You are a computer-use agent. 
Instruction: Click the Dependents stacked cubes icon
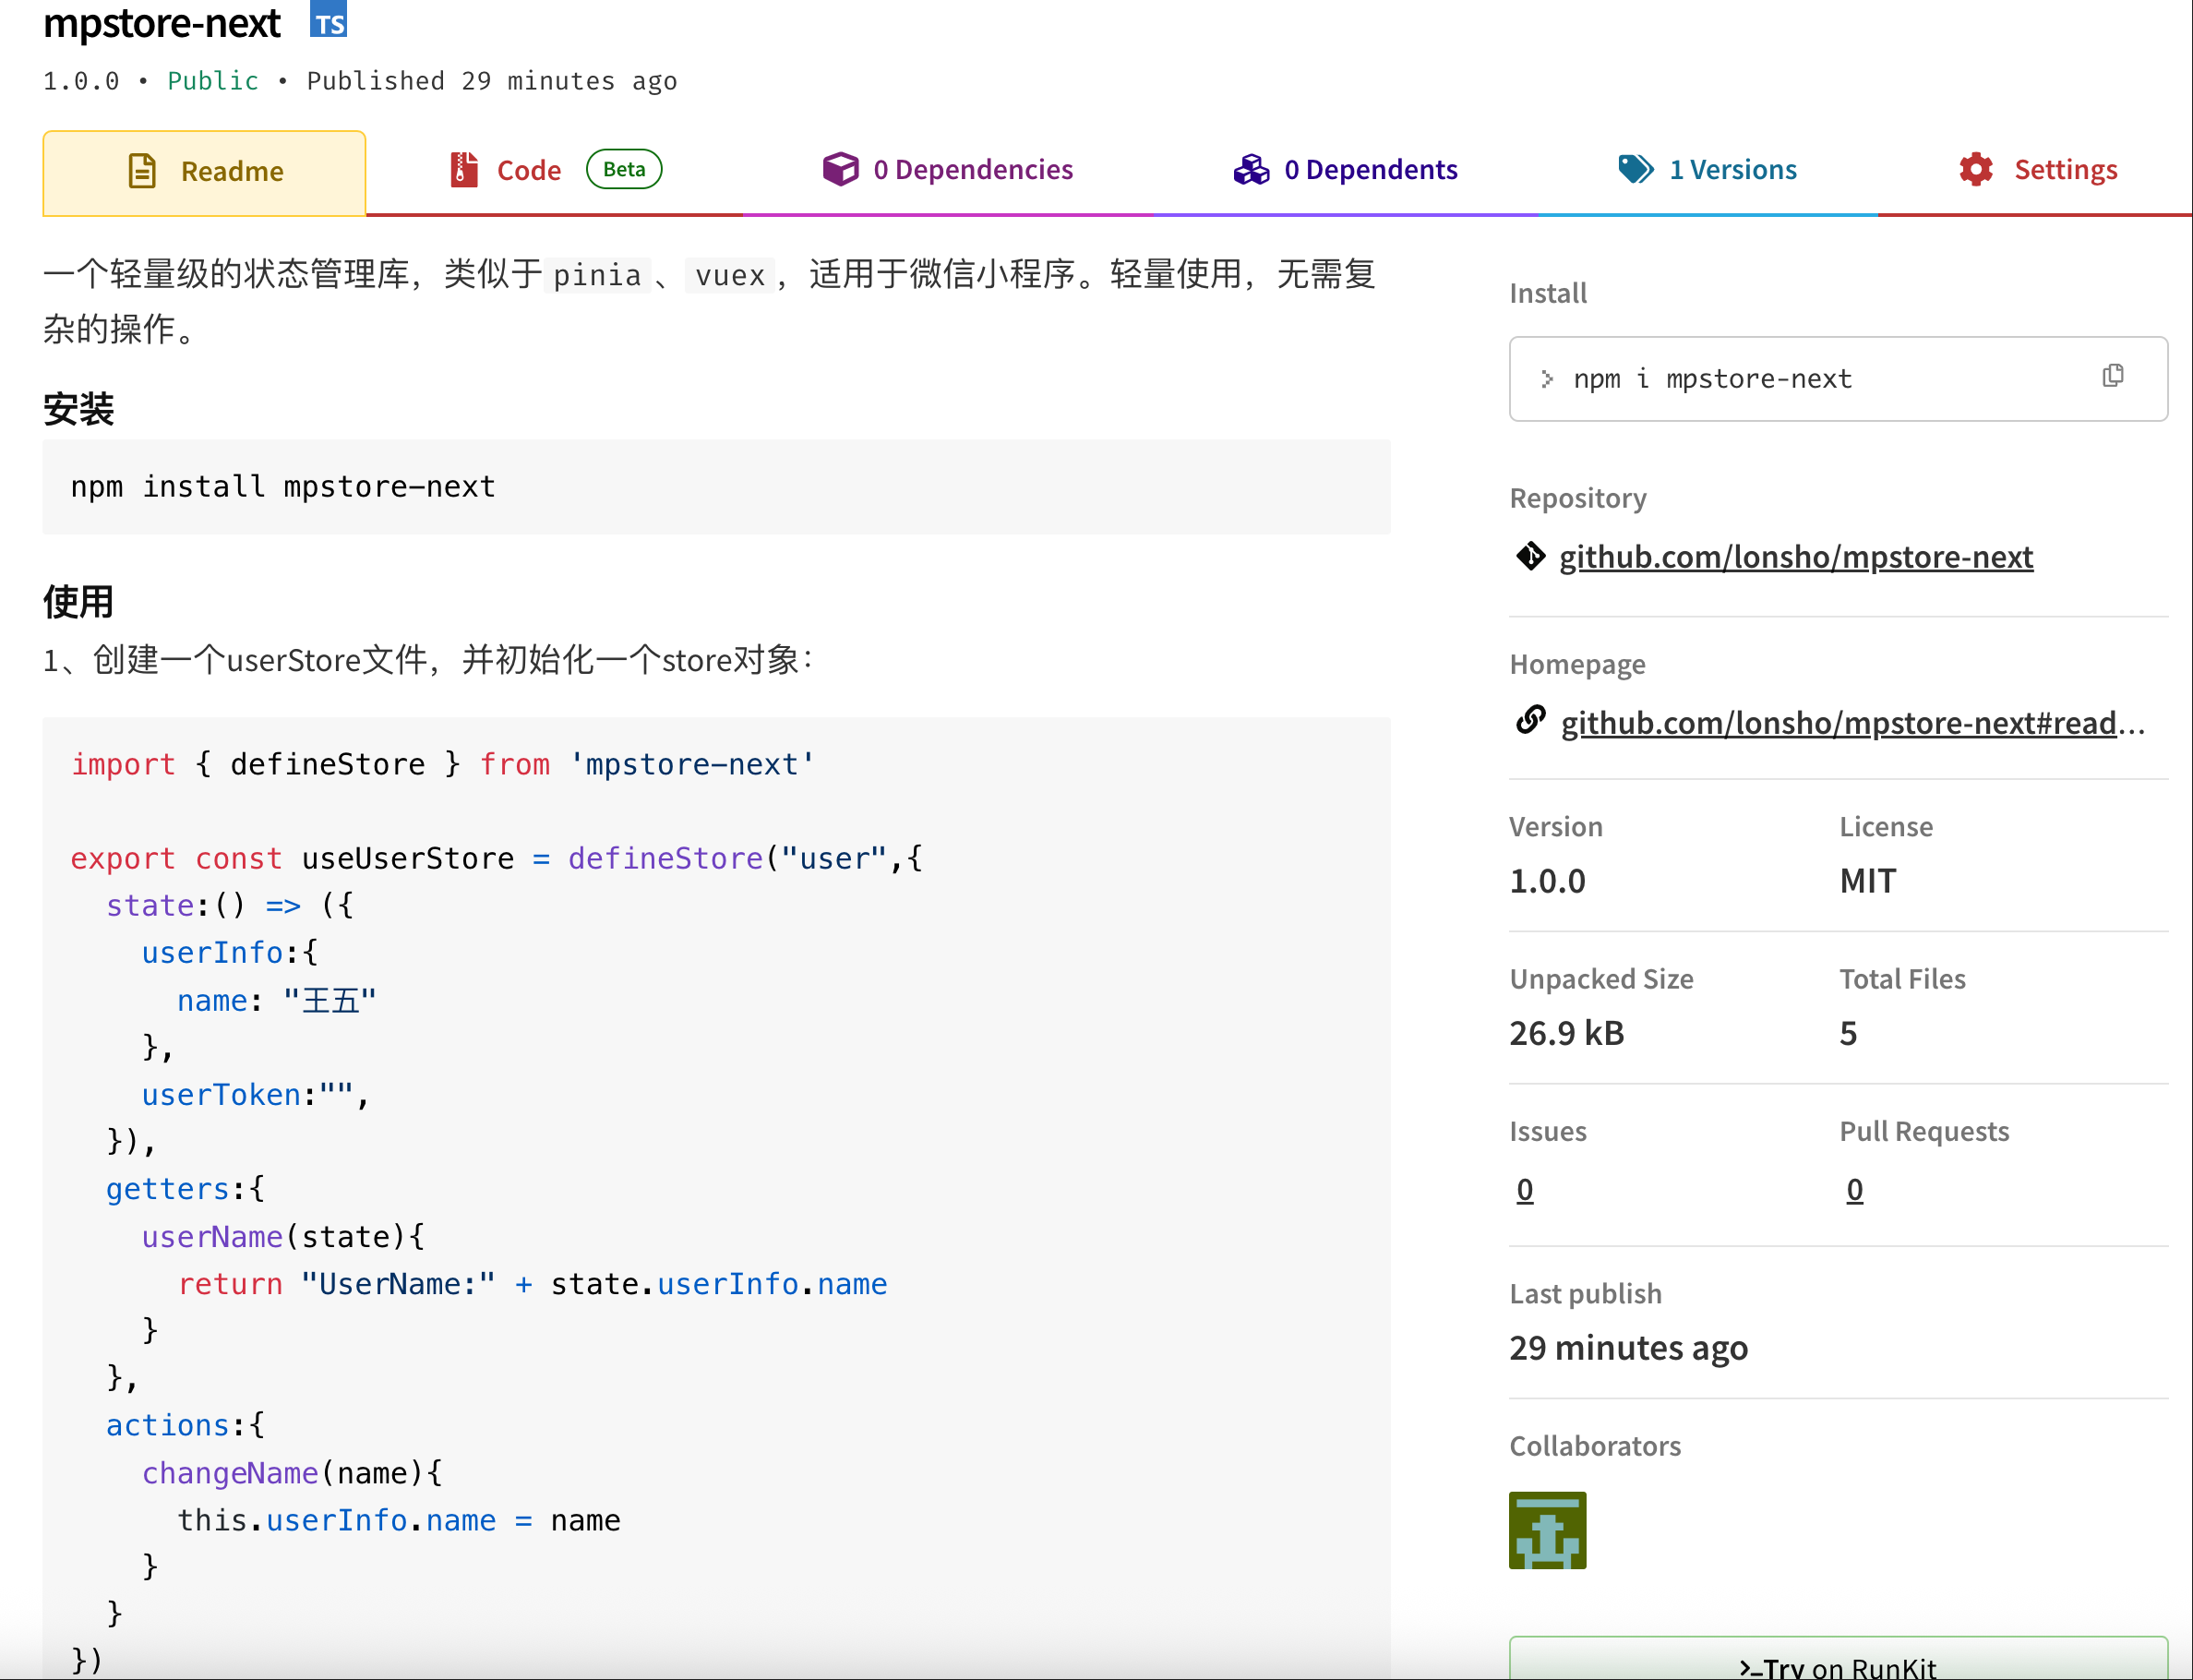click(1251, 169)
